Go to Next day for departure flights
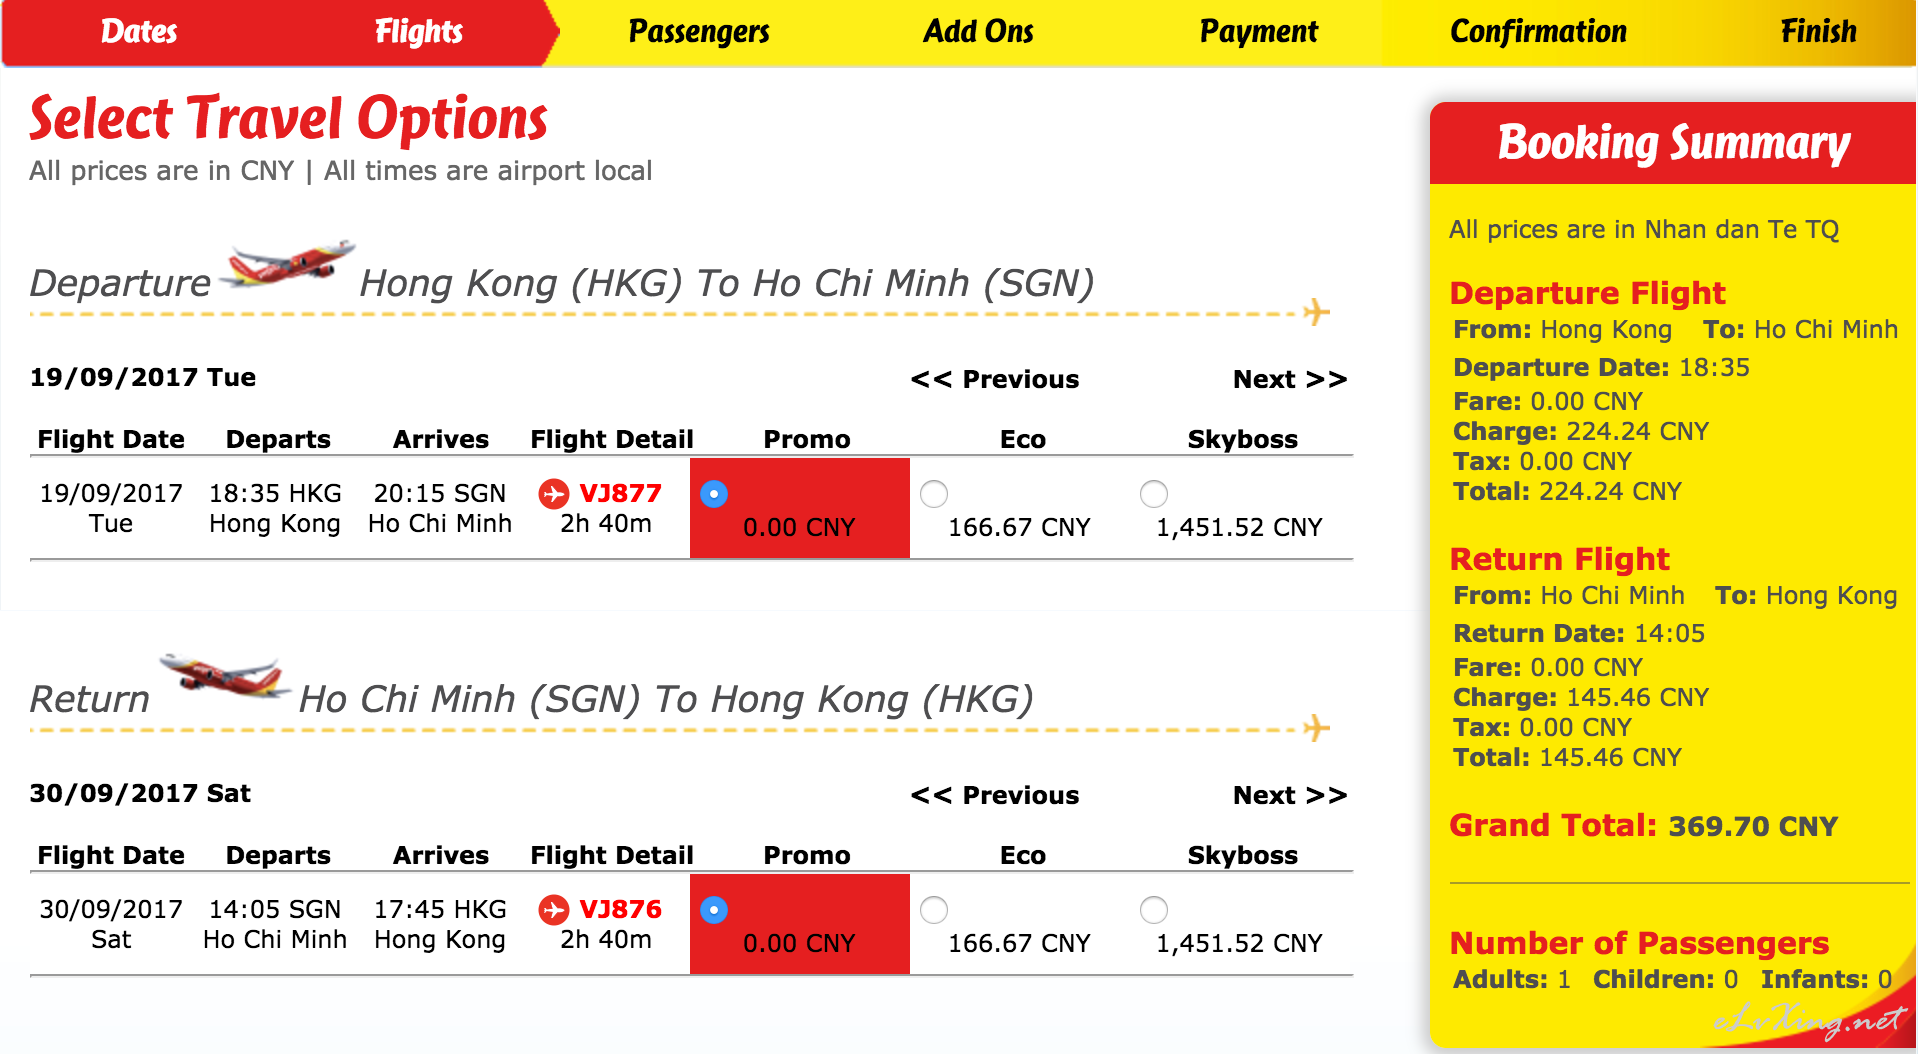The width and height of the screenshot is (1918, 1054). (x=1290, y=379)
